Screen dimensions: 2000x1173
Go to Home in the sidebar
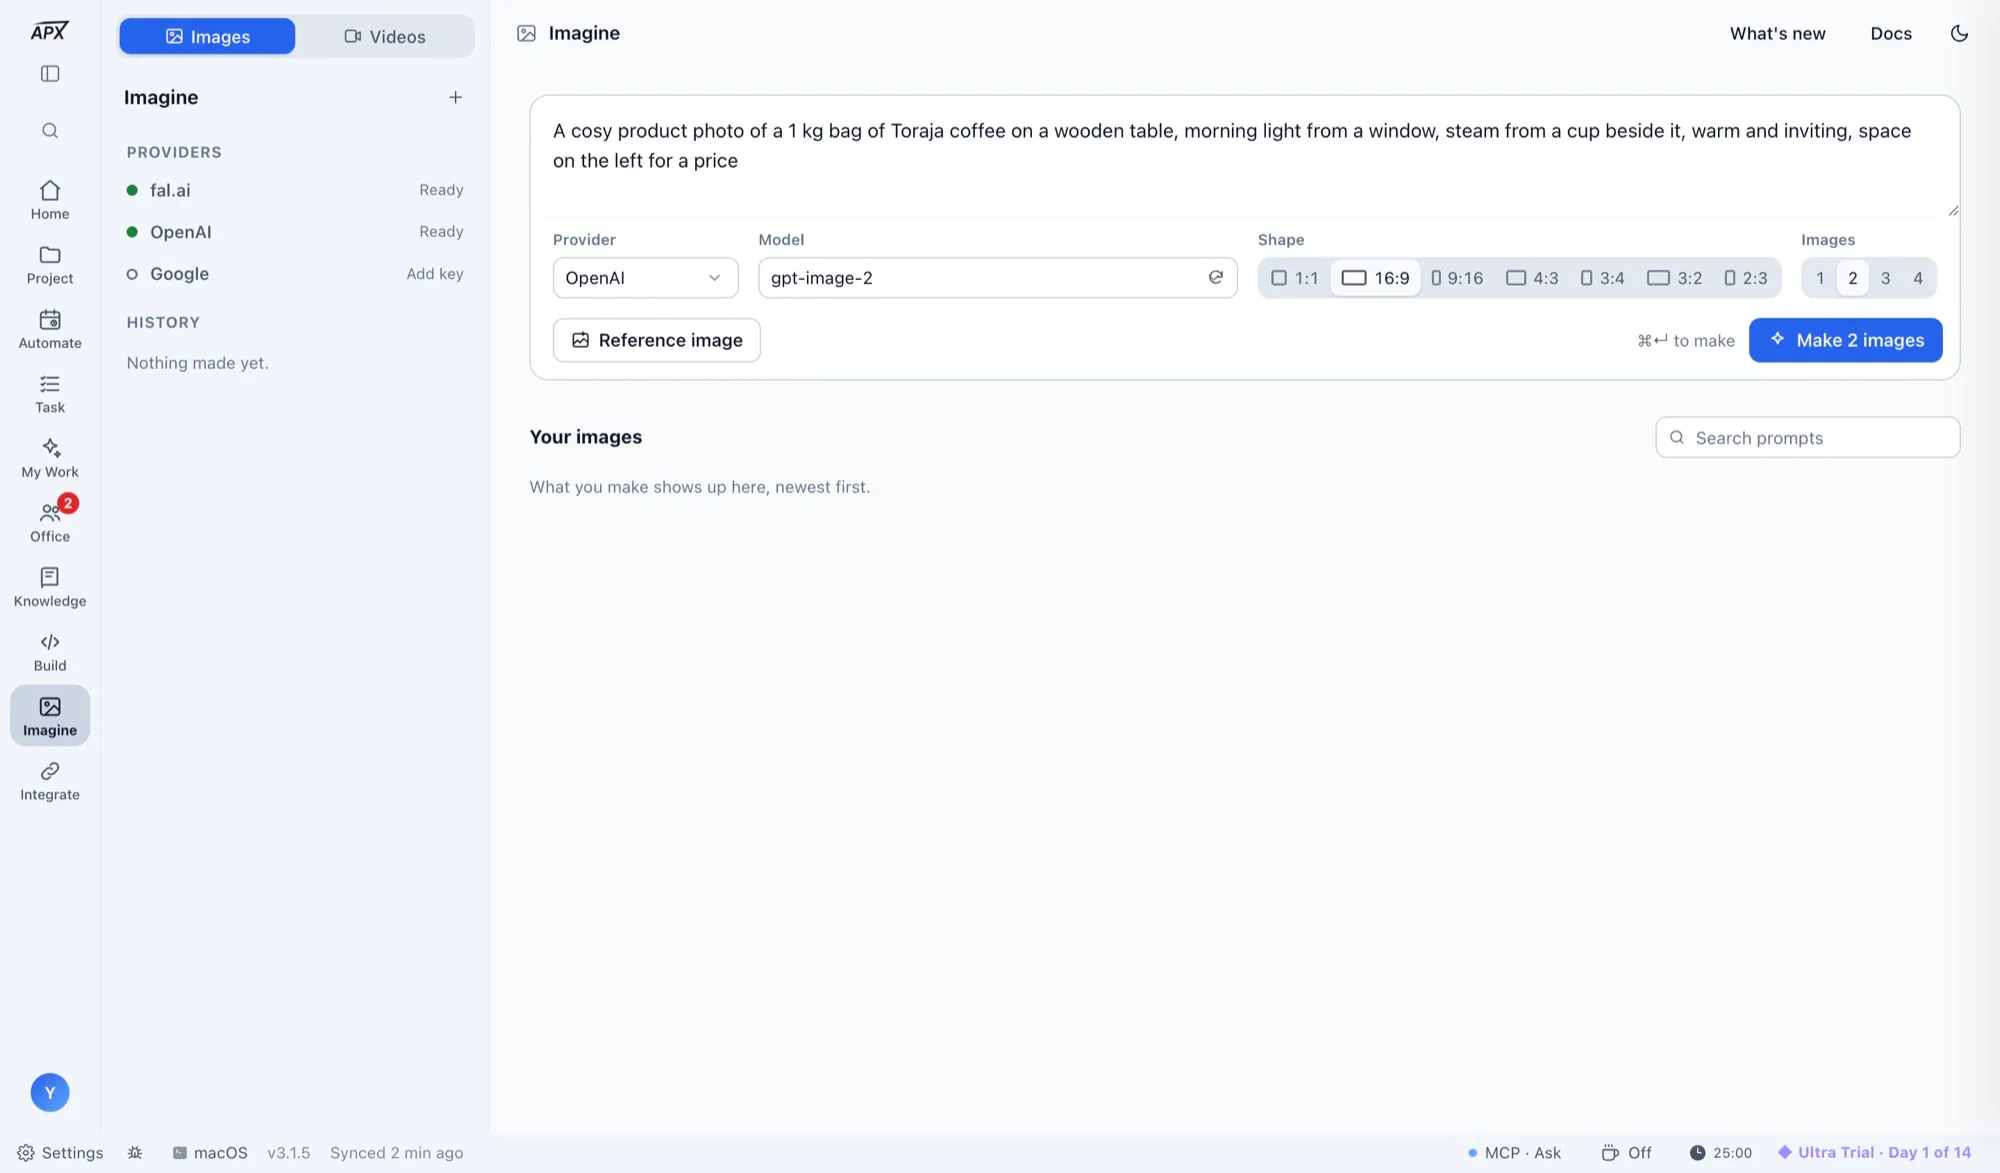point(50,200)
